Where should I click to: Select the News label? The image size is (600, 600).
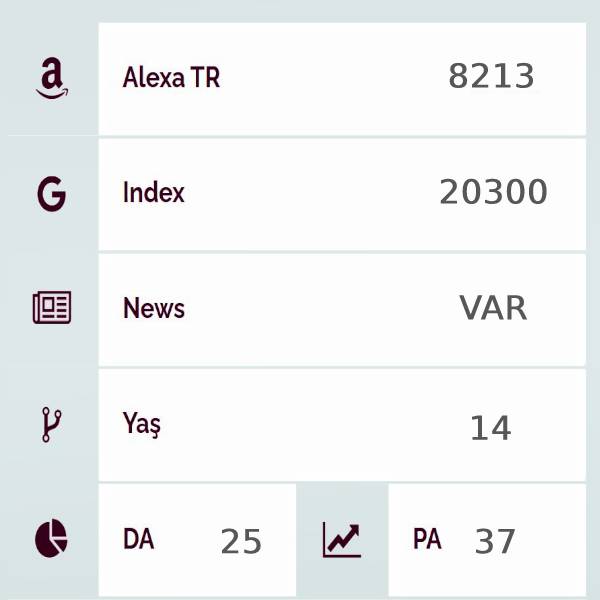click(x=154, y=308)
